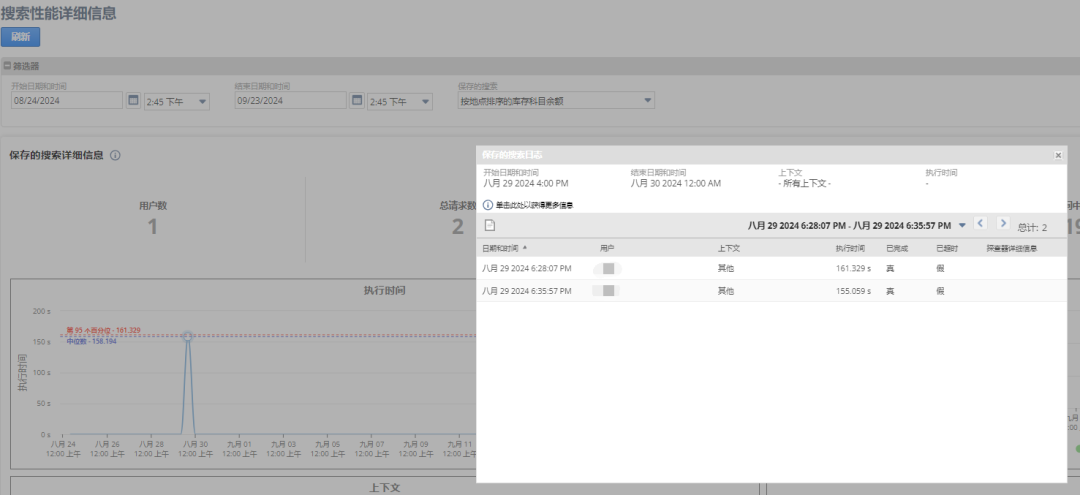The image size is (1080, 495).
Task: Click the 执行时间 column header in table
Action: coord(850,248)
